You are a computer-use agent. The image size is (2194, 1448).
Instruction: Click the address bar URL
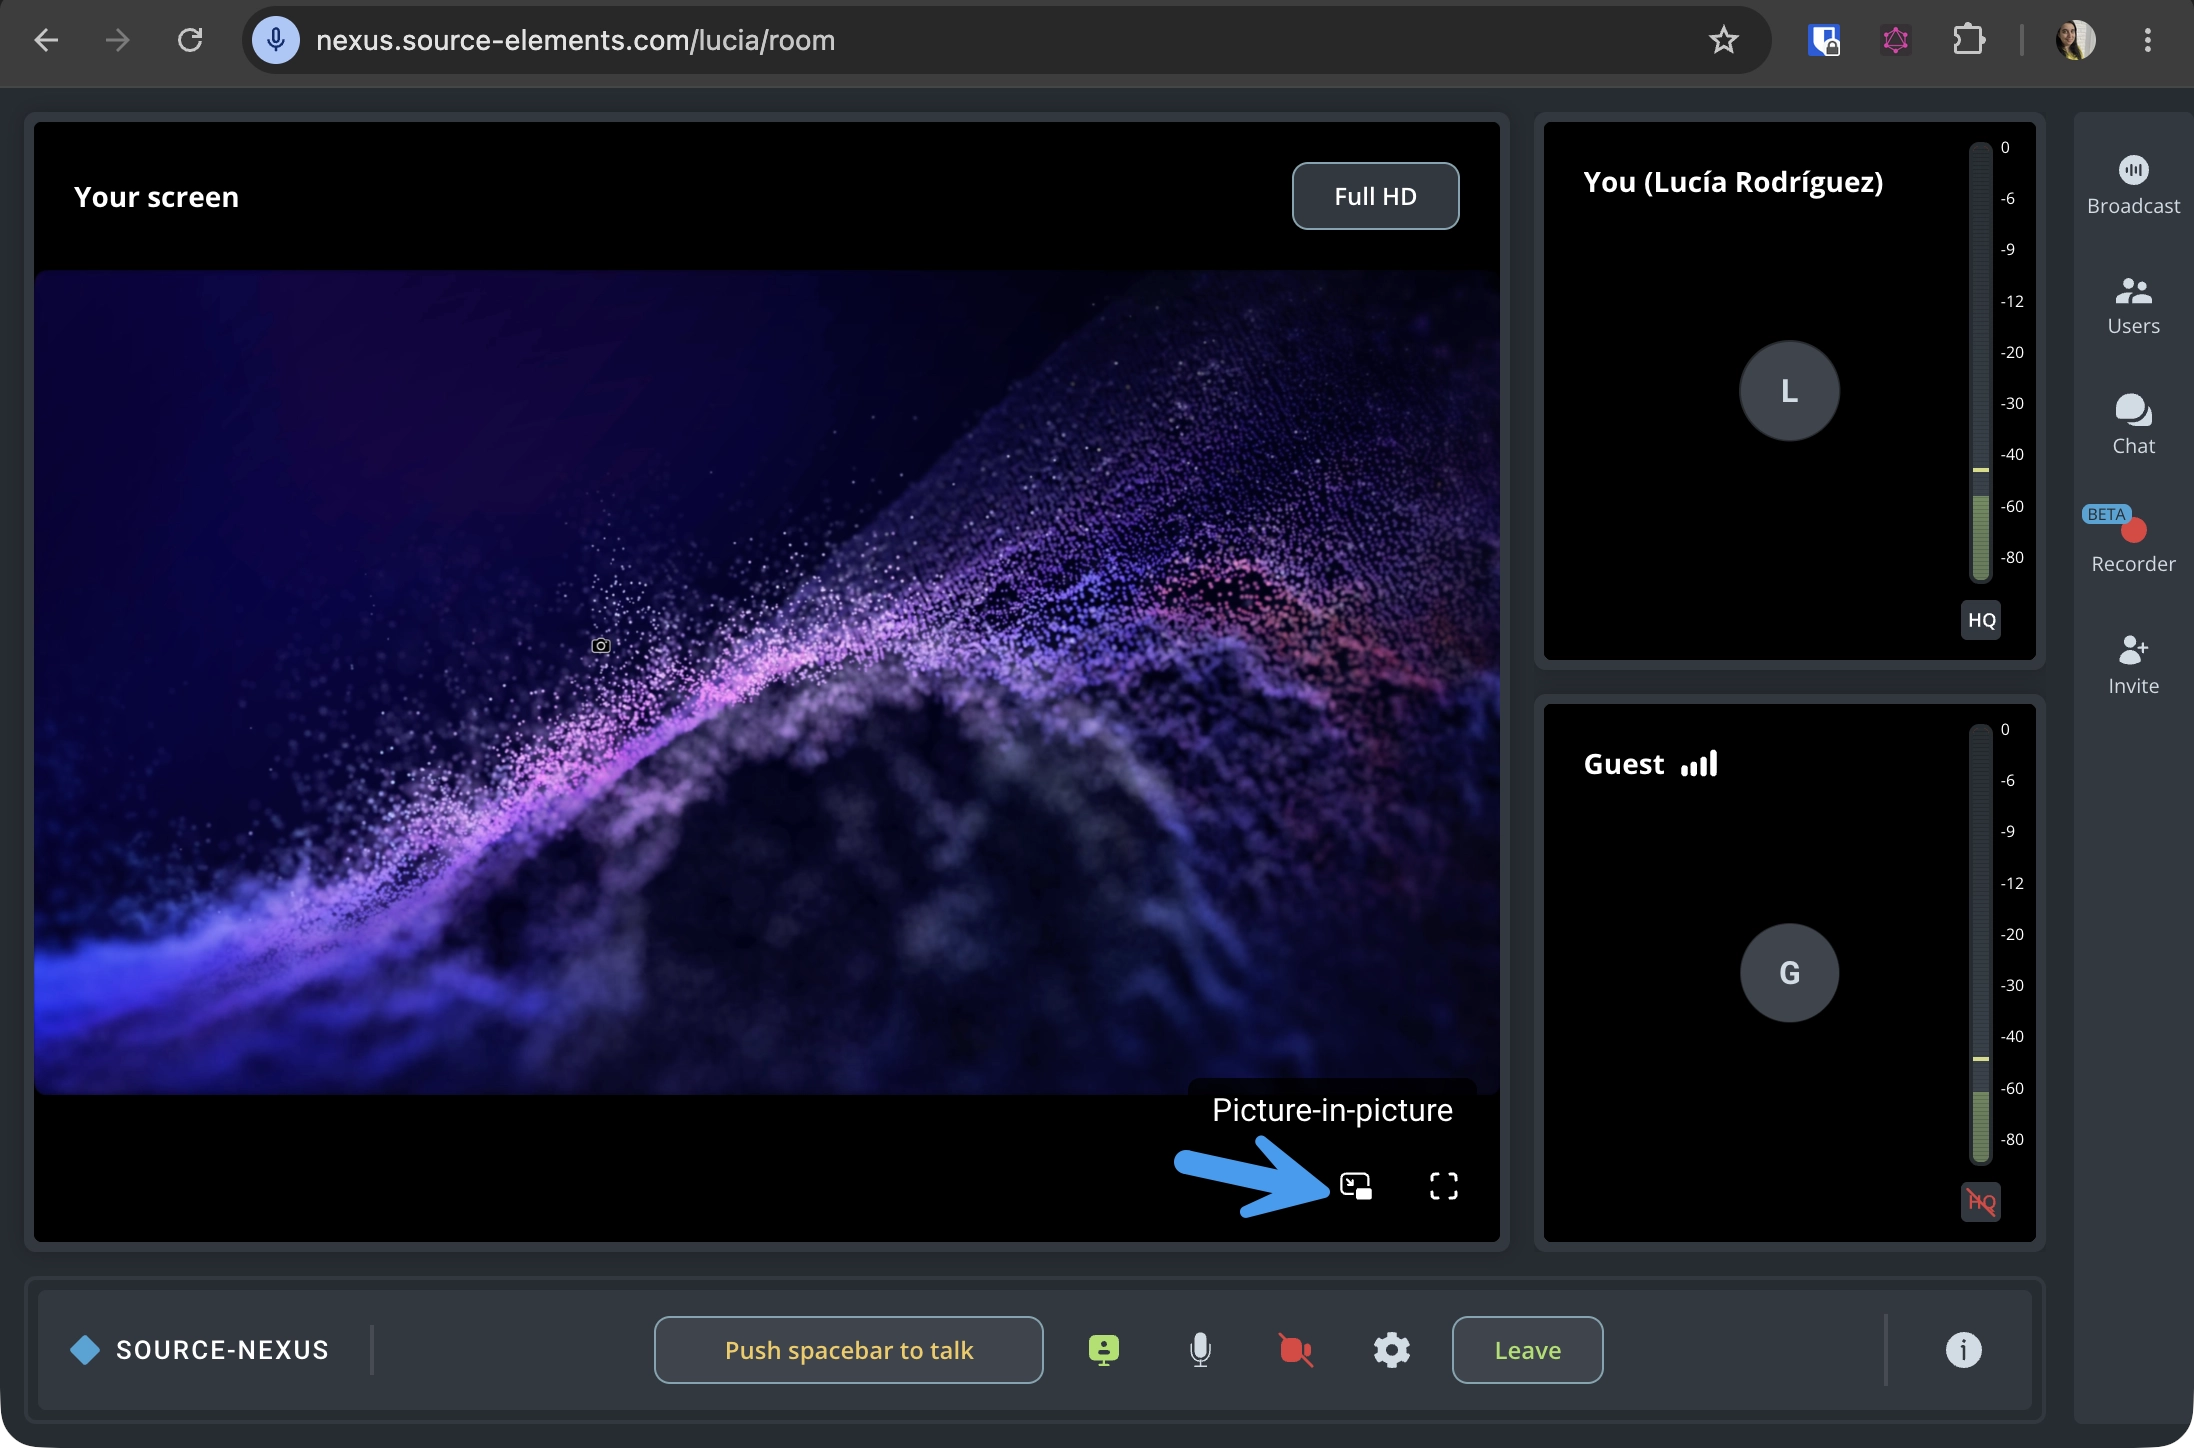point(575,40)
